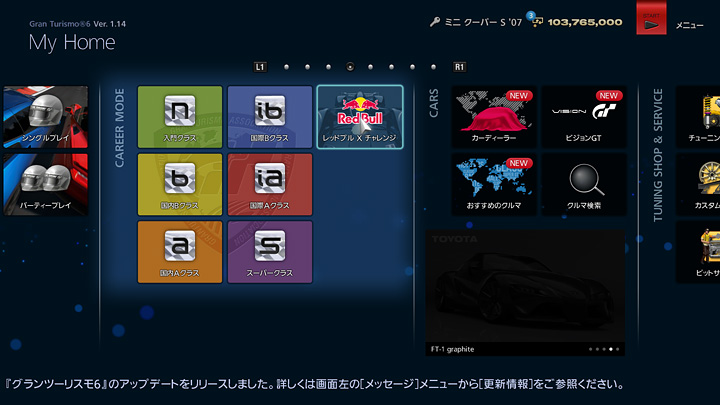The image size is (720, 405).
Task: Select the current car Mini Cooper S '07 label
Action: [x=477, y=22]
